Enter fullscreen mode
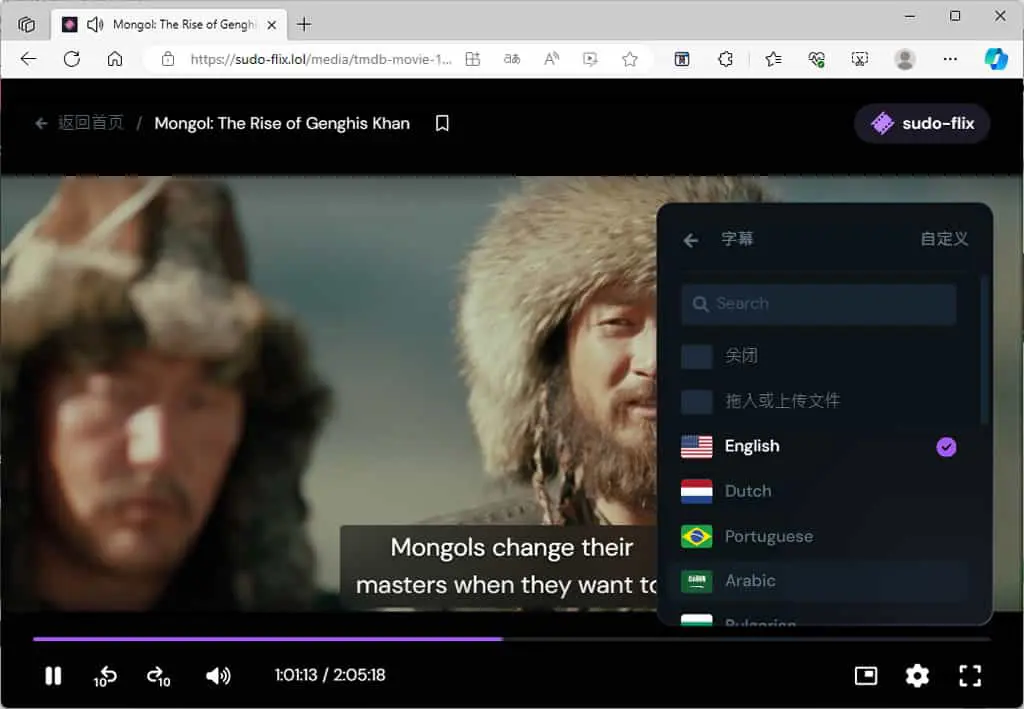The image size is (1024, 709). (x=970, y=676)
